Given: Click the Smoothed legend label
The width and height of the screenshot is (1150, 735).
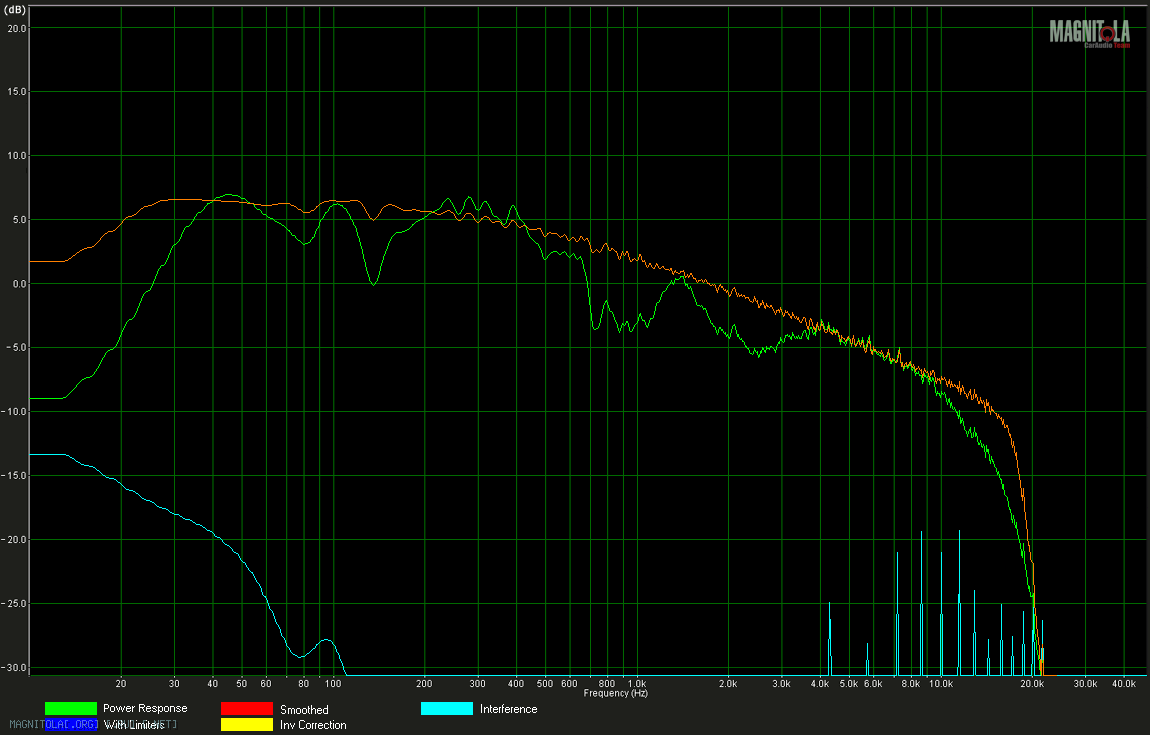Looking at the screenshot, I should click(x=304, y=710).
